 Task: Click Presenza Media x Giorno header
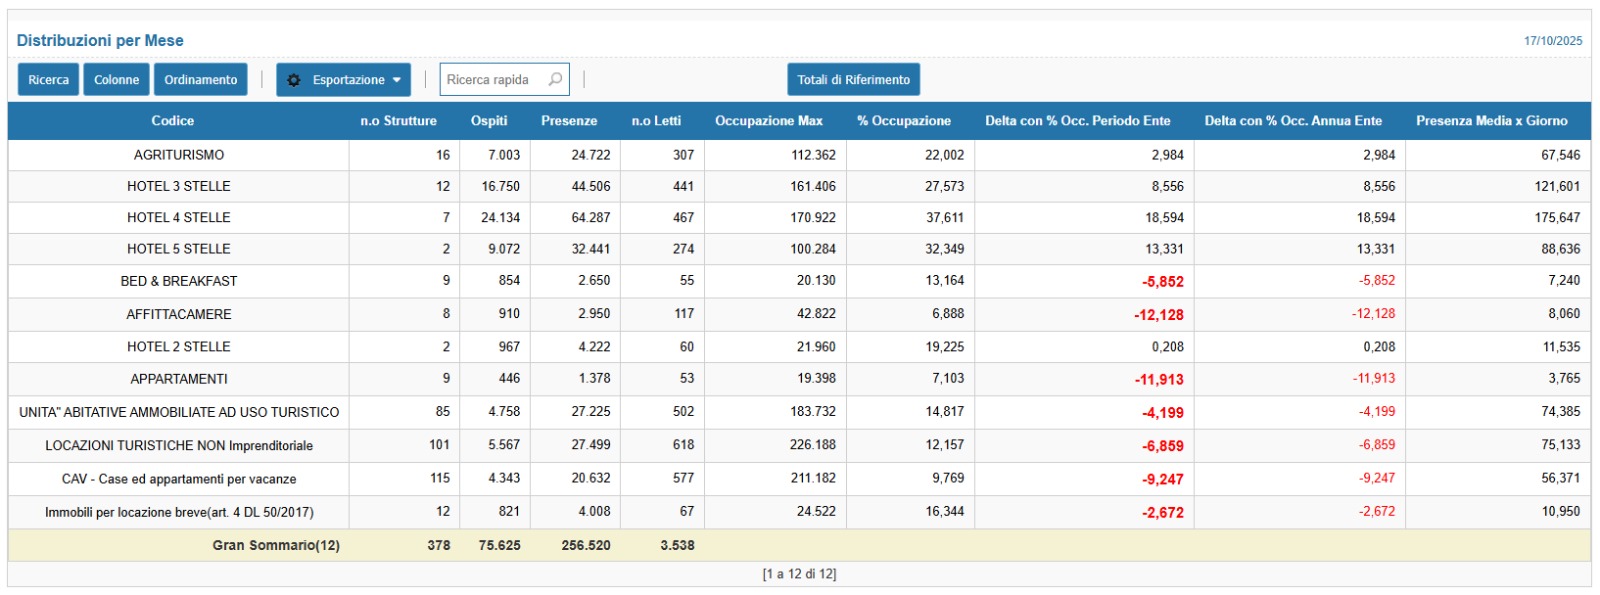tap(1491, 121)
